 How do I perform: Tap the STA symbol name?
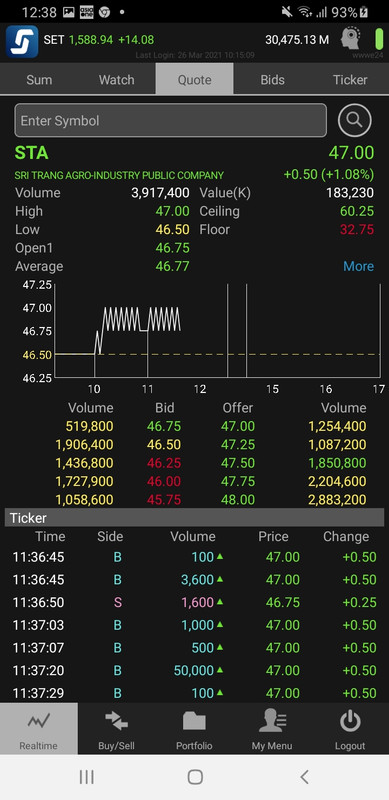(32, 153)
